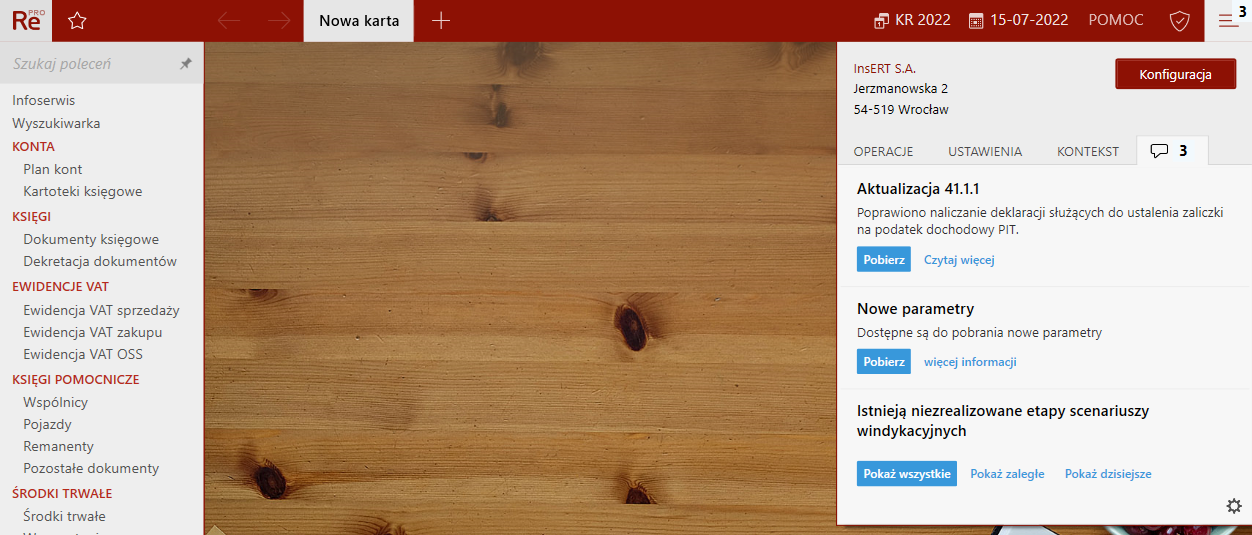Screen dimensions: 1252x535
Task: Open Dokumenty księgowe
Action: pos(91,239)
